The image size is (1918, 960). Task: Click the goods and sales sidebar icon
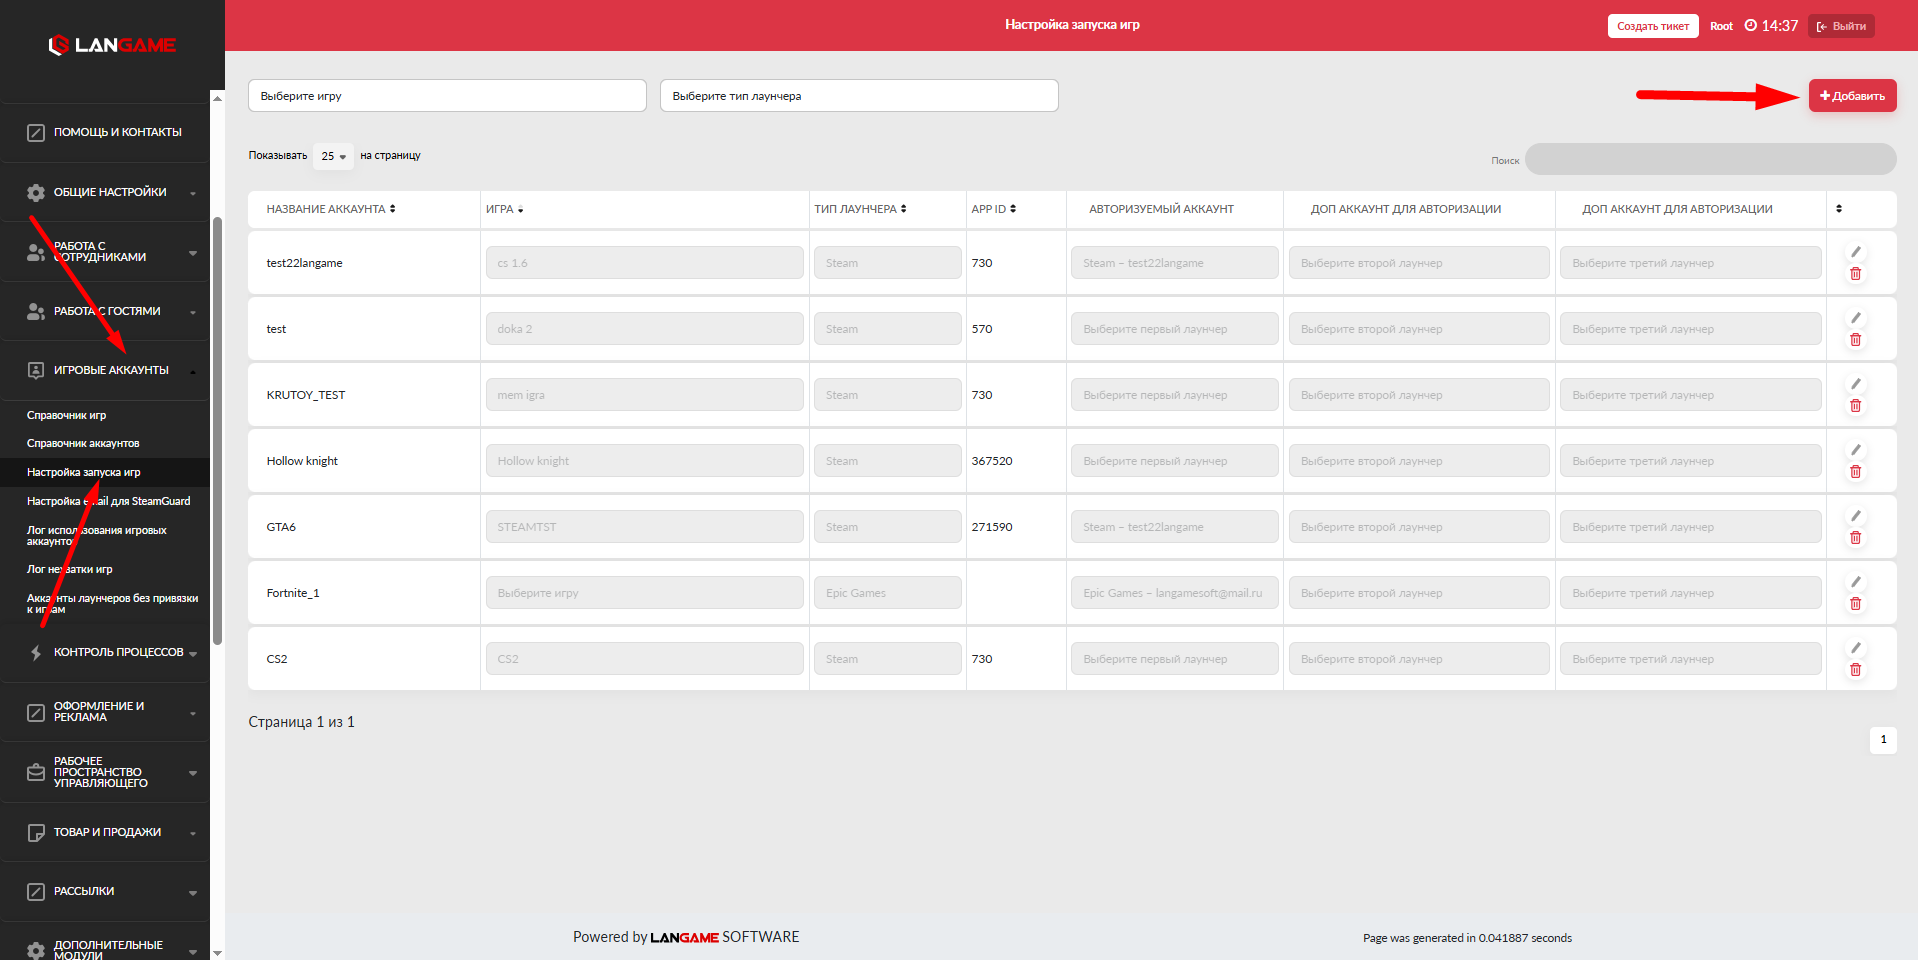(x=36, y=833)
